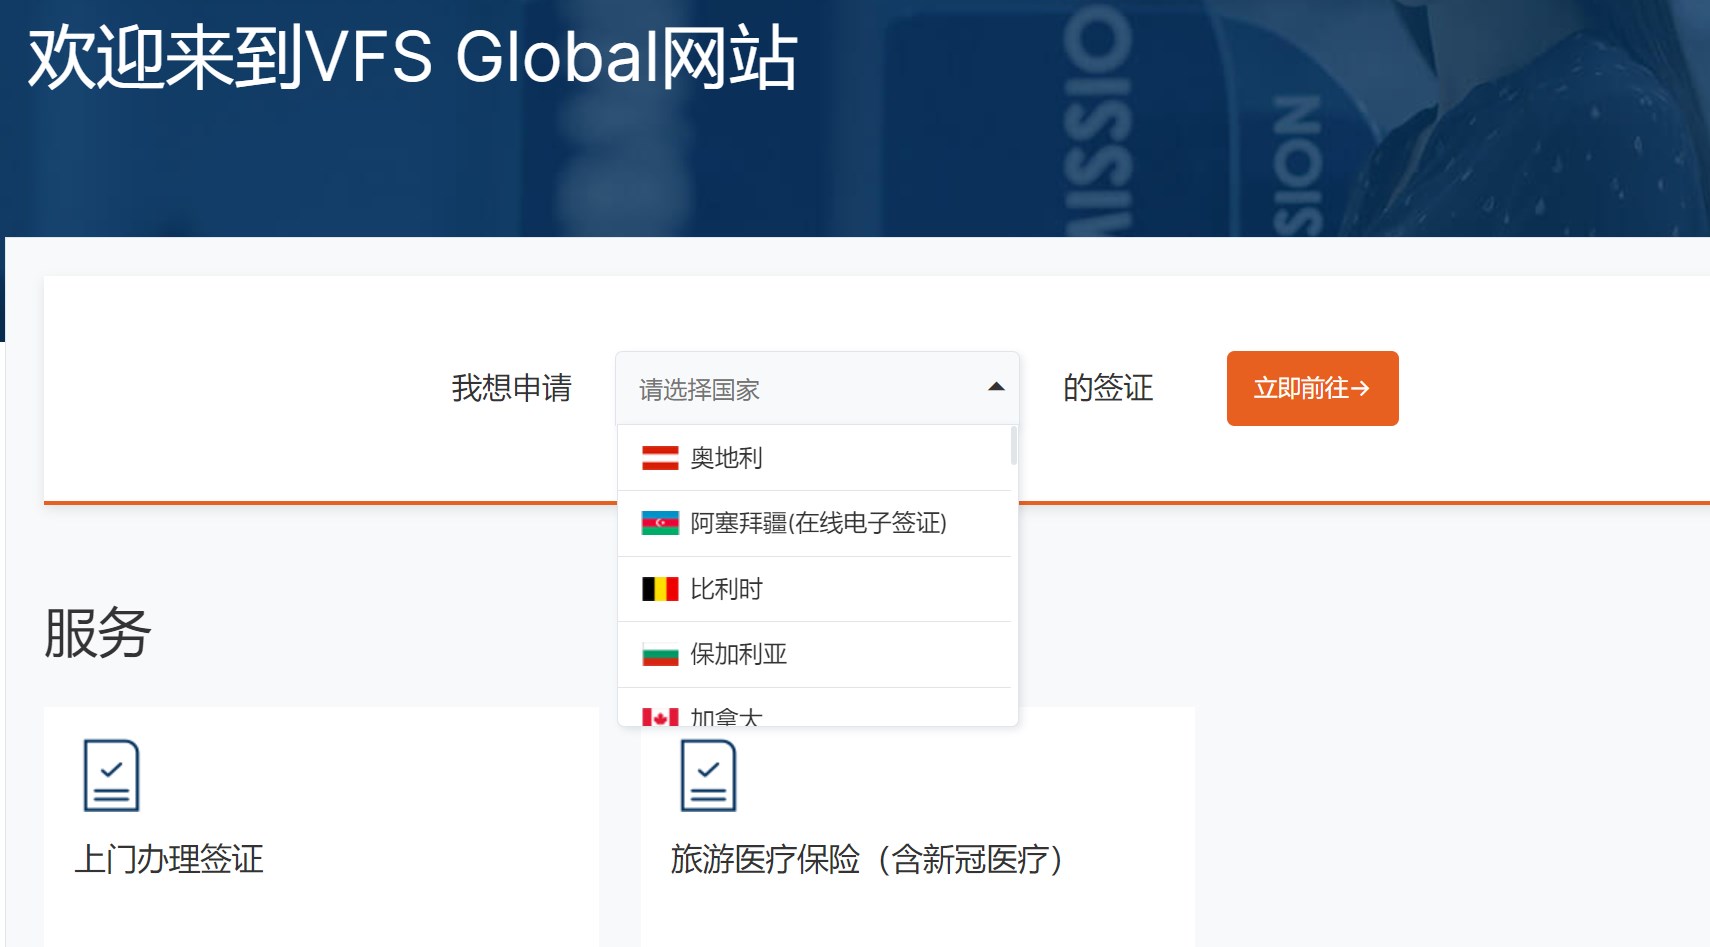Click the 旅游医疗保险 document icon
The width and height of the screenshot is (1710, 947).
[708, 775]
